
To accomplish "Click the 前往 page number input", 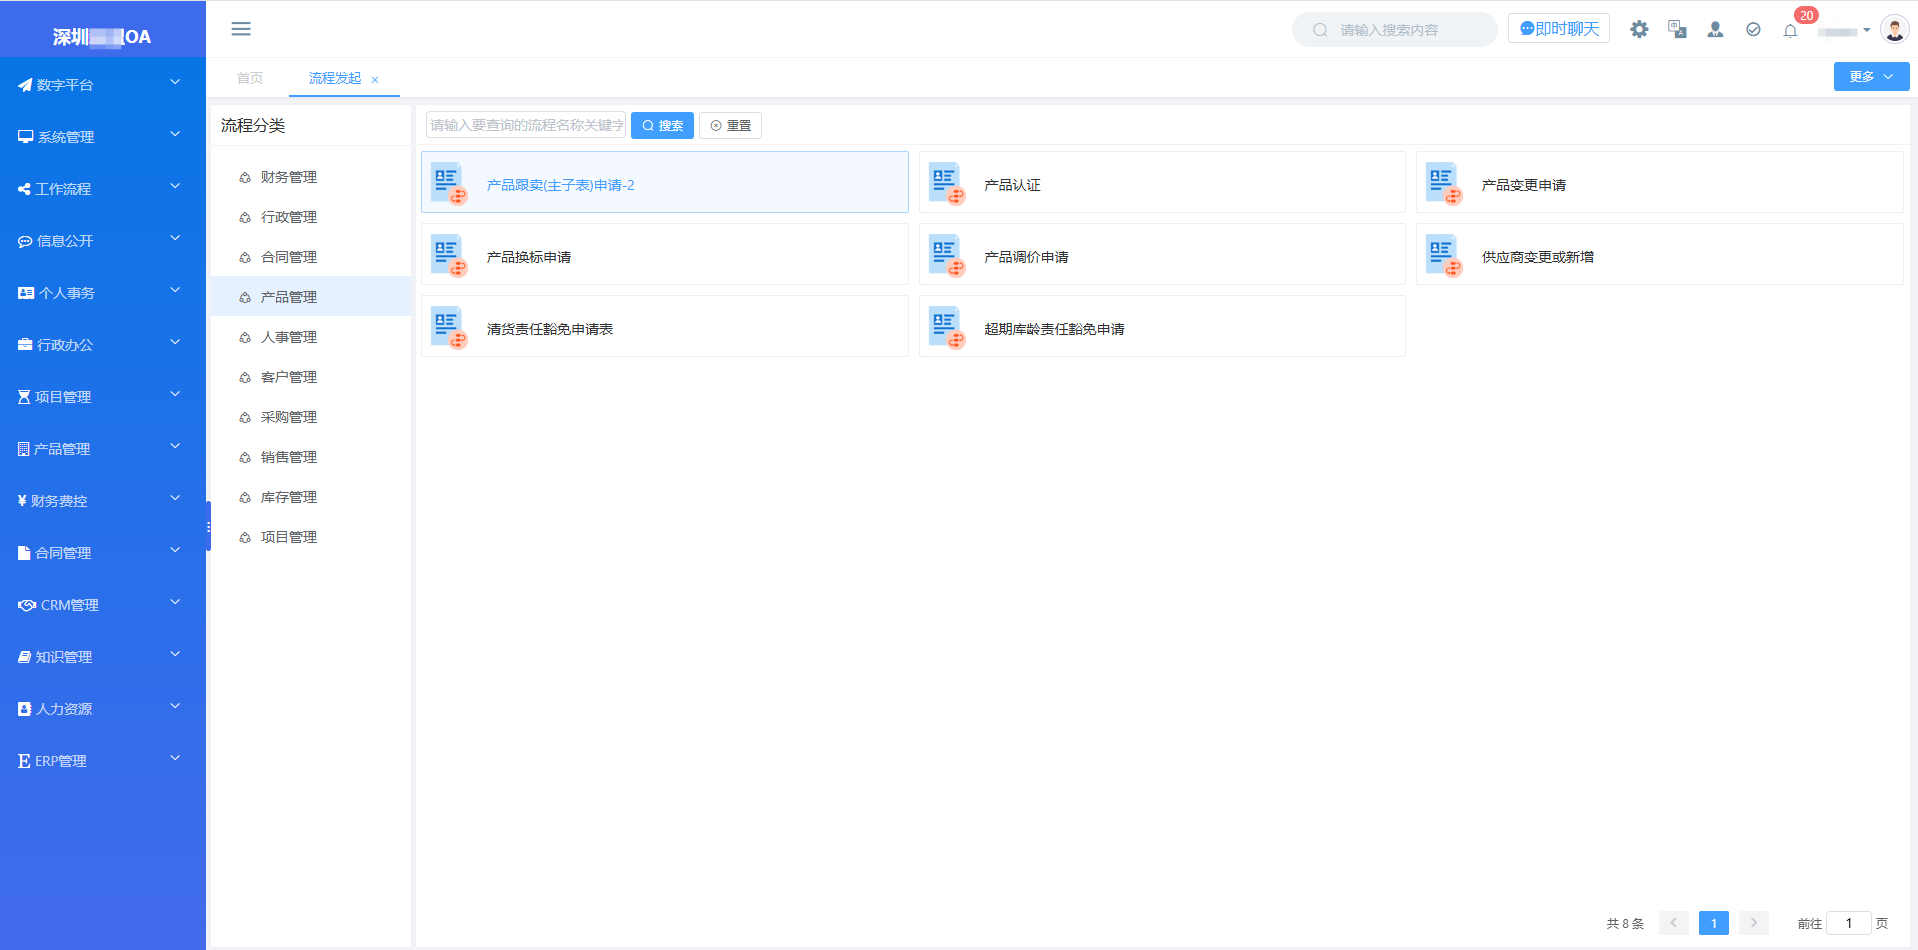I will 1848,923.
